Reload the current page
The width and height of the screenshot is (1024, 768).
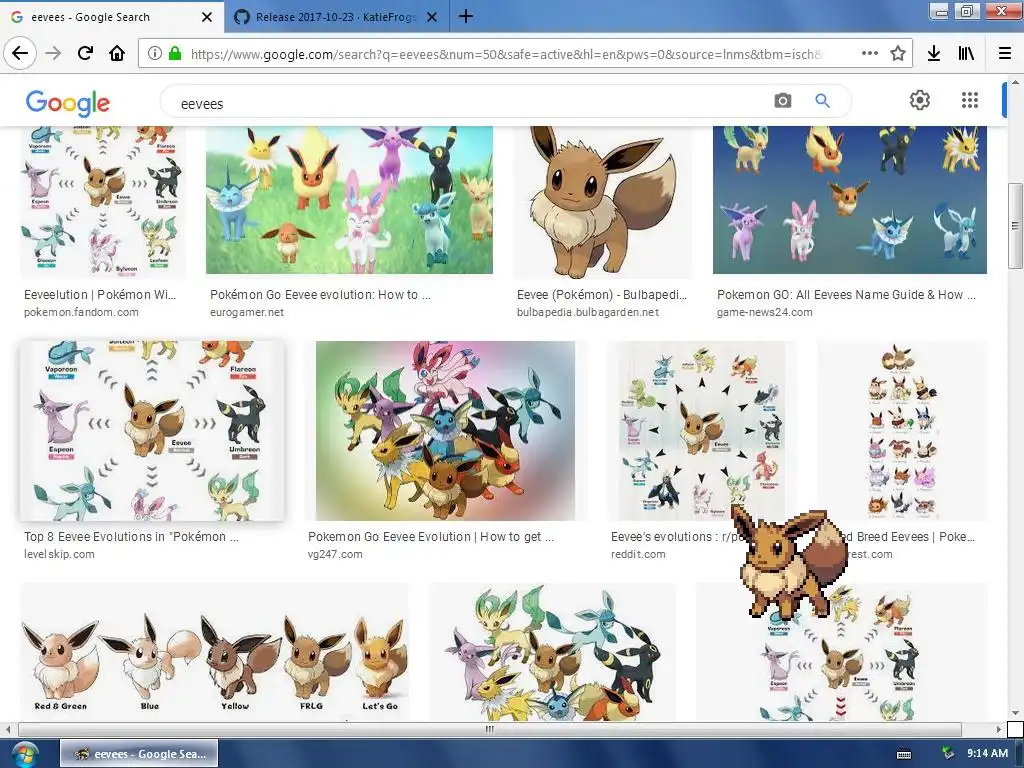click(x=85, y=53)
